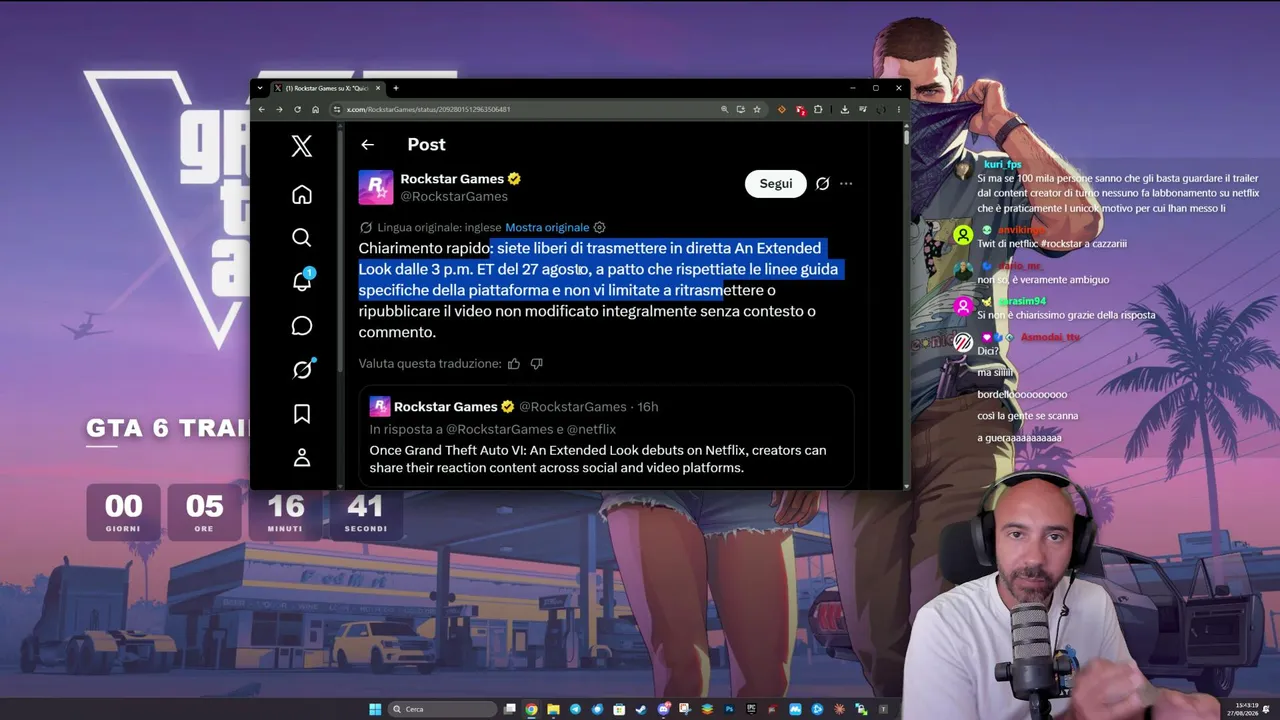Open the tab search dropdown chevron

point(260,88)
